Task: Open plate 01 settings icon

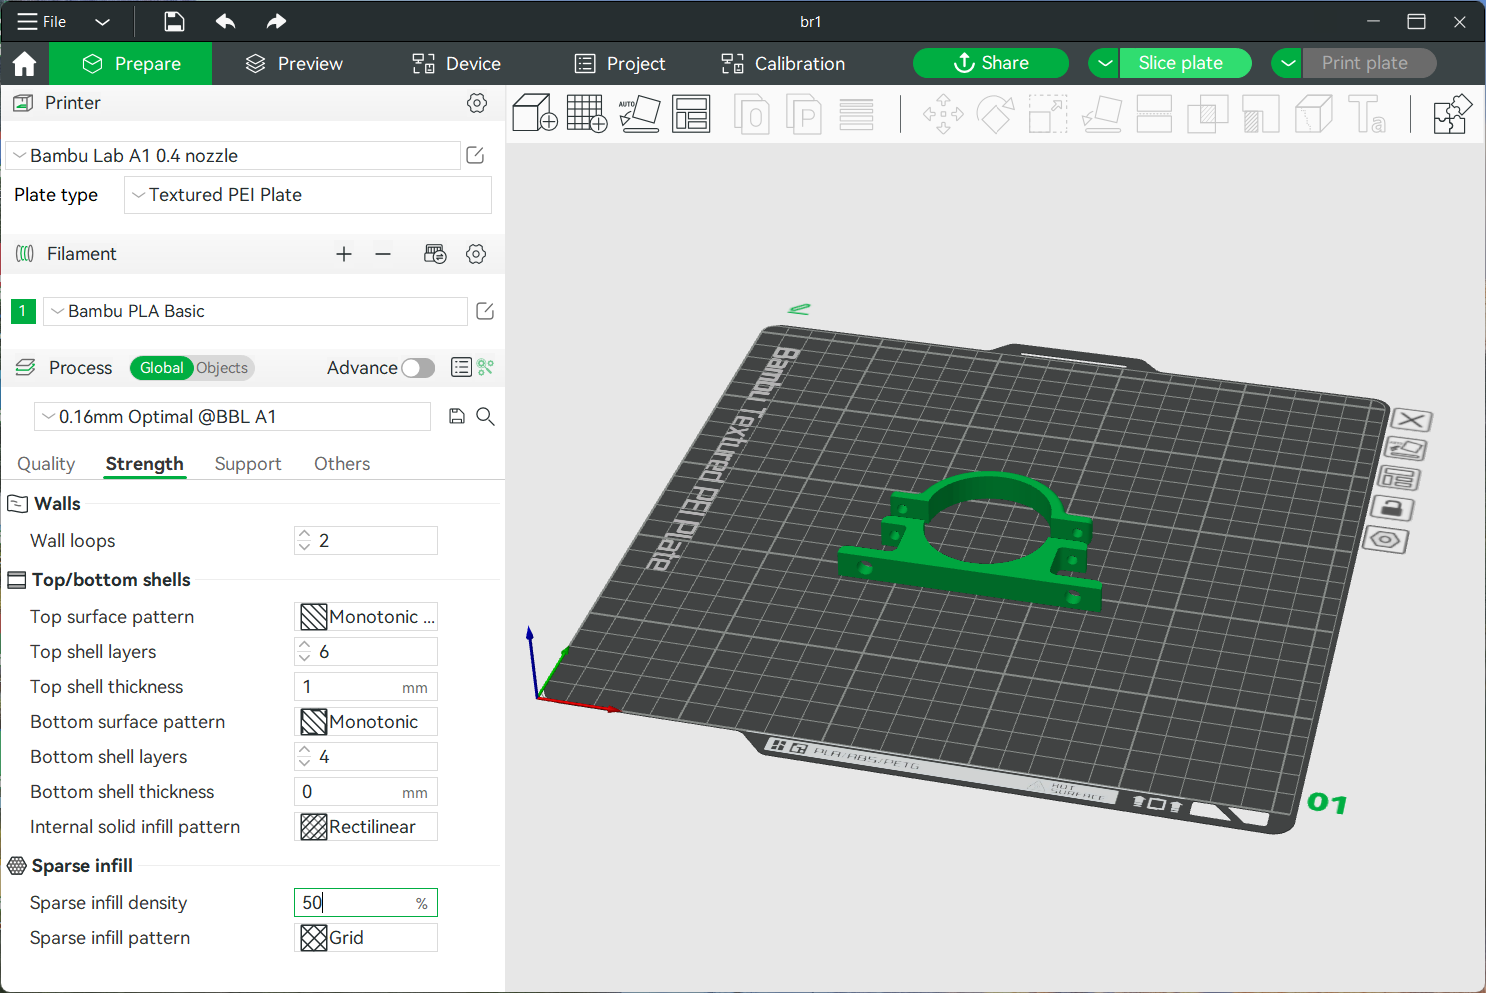Action: click(1386, 540)
